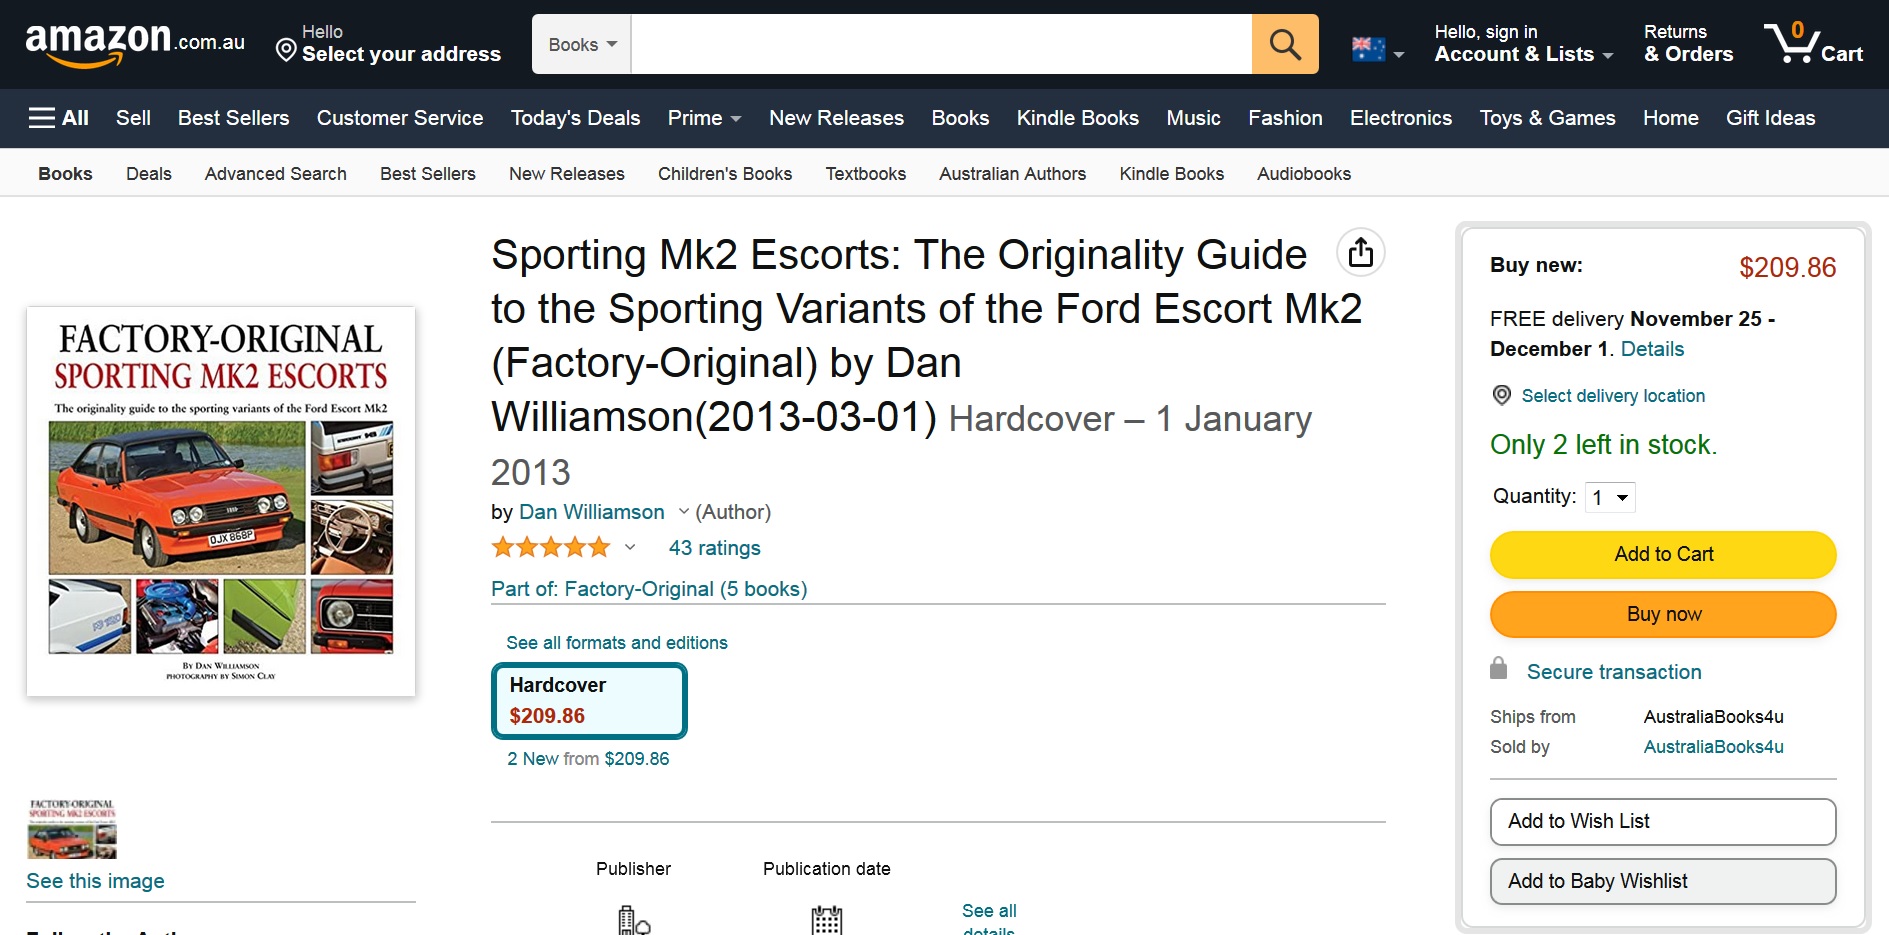Viewport: 1889px width, 935px height.
Task: Click into the search input field
Action: point(941,44)
